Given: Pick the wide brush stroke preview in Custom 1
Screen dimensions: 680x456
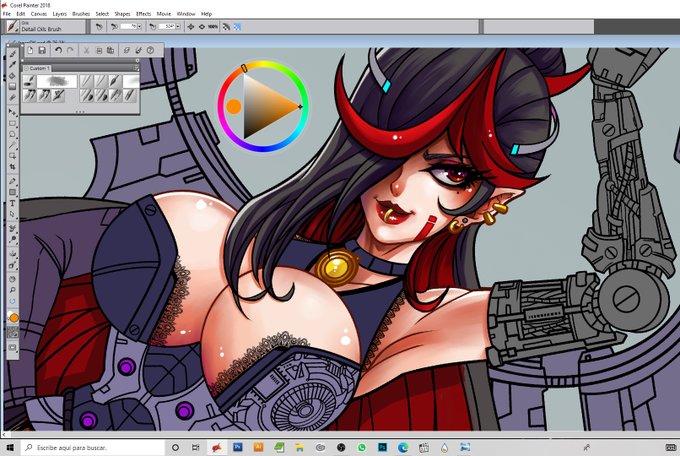Looking at the screenshot, I should [57, 81].
